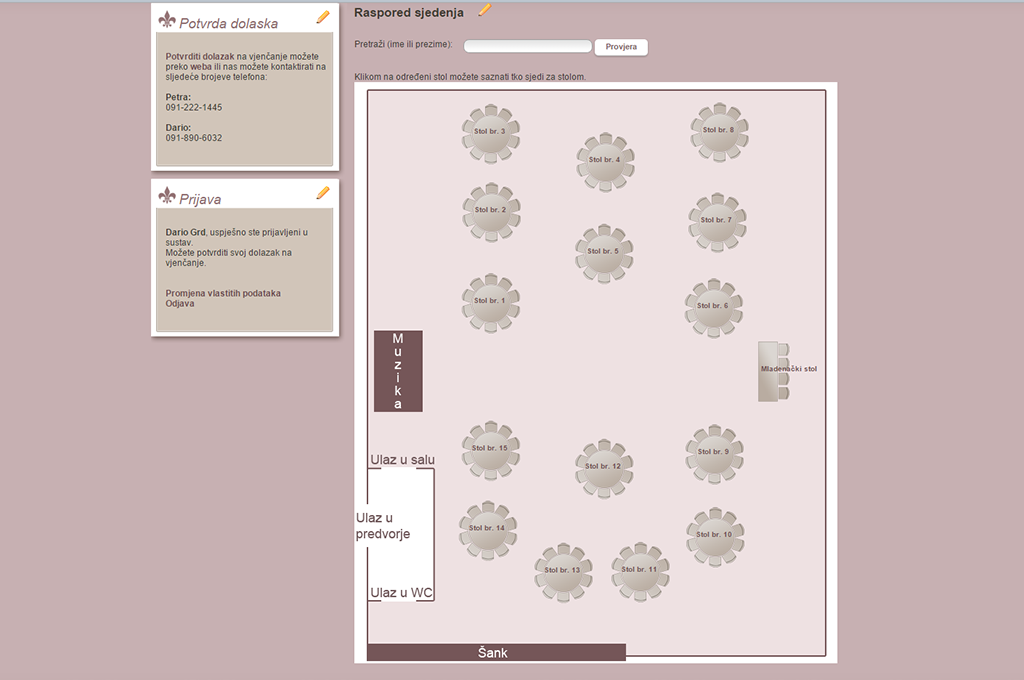Select table Stol br. 13

tap(563, 571)
